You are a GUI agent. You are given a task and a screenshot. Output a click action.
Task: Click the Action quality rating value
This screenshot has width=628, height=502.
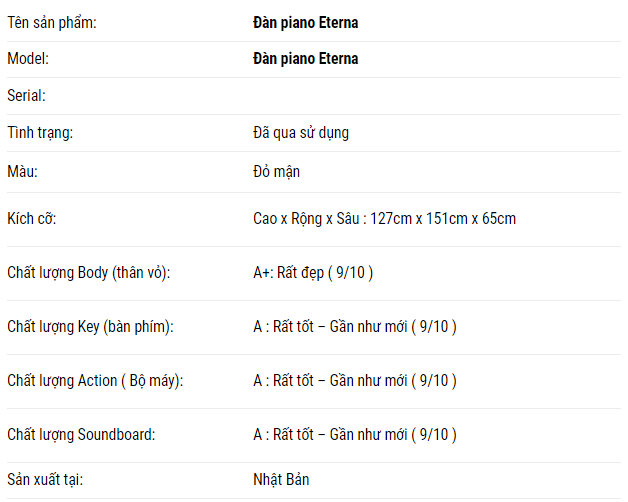click(354, 380)
